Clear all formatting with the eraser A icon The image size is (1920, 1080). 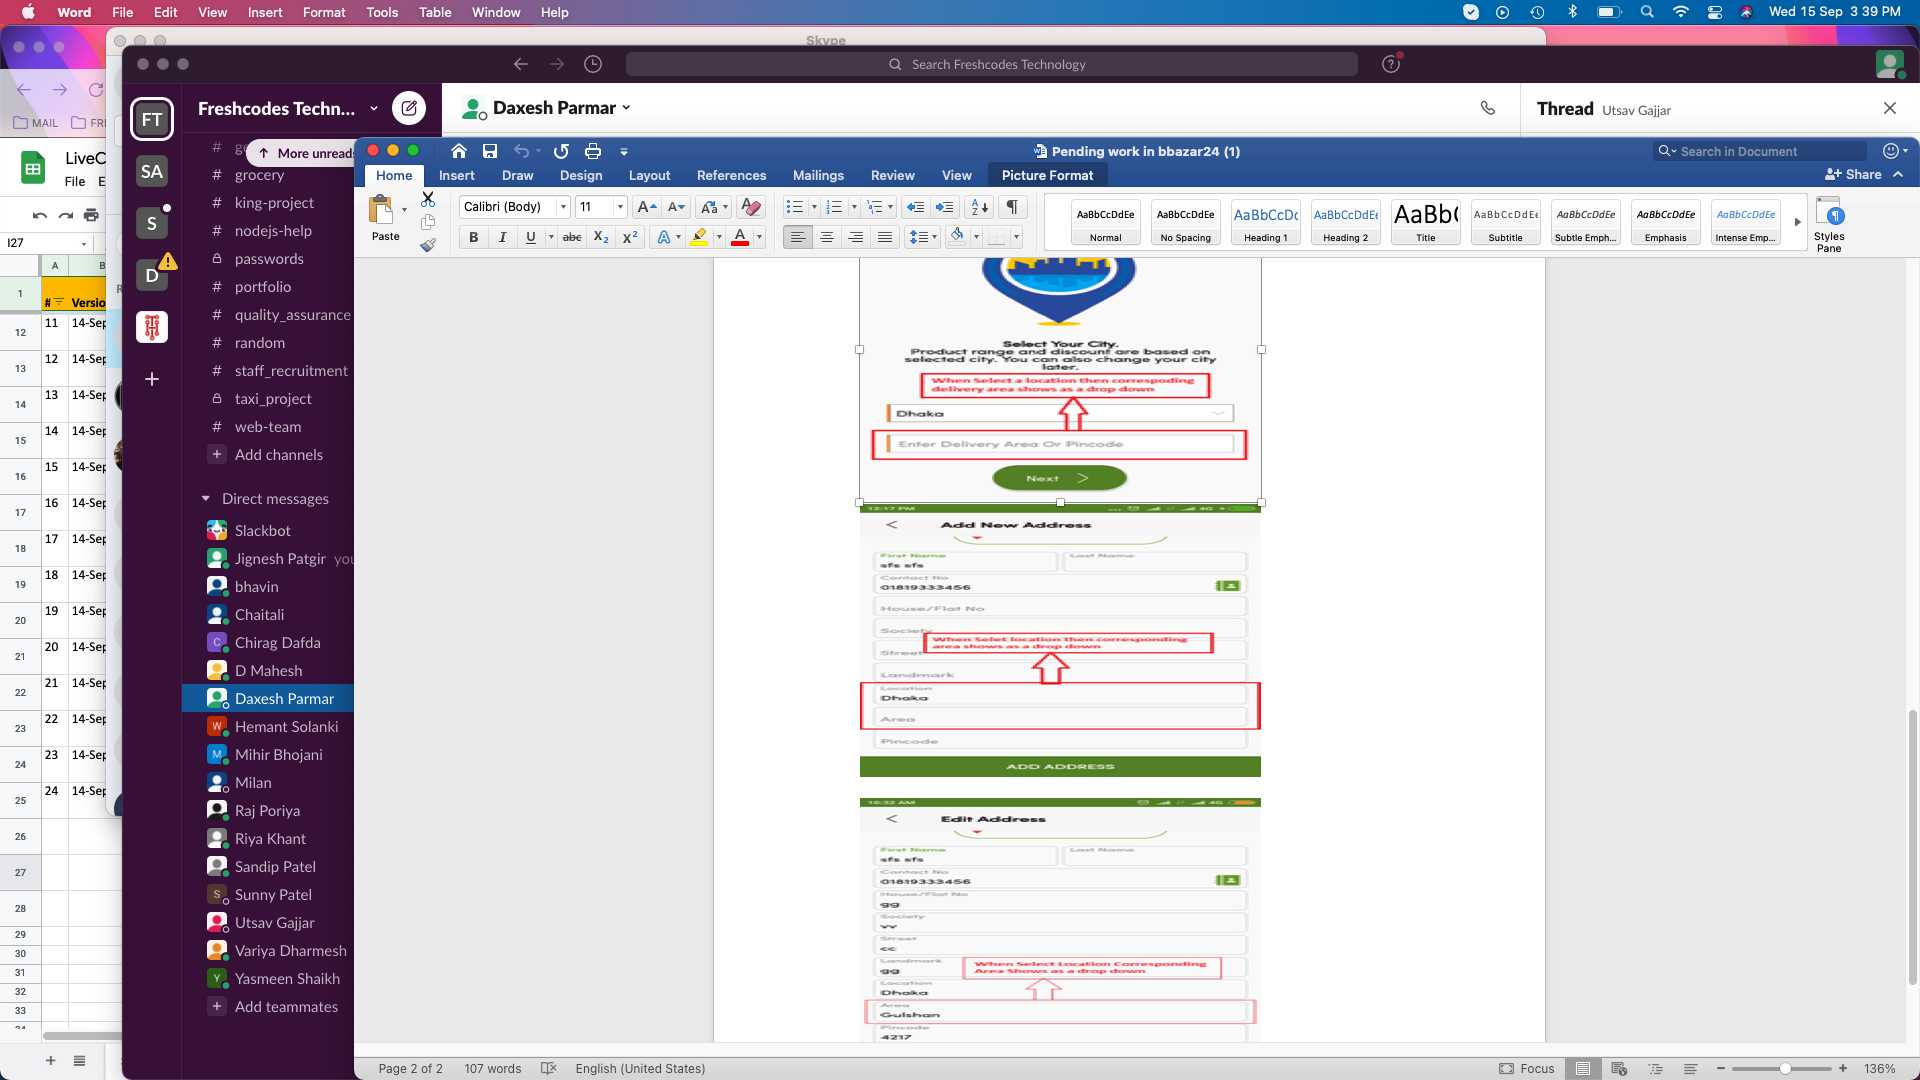pos(751,207)
